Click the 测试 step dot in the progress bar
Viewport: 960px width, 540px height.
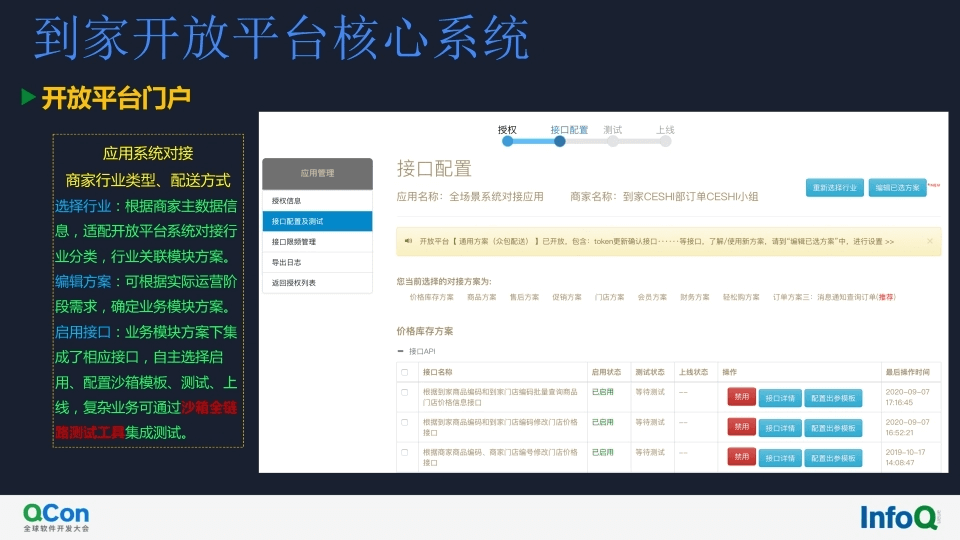pos(613,141)
